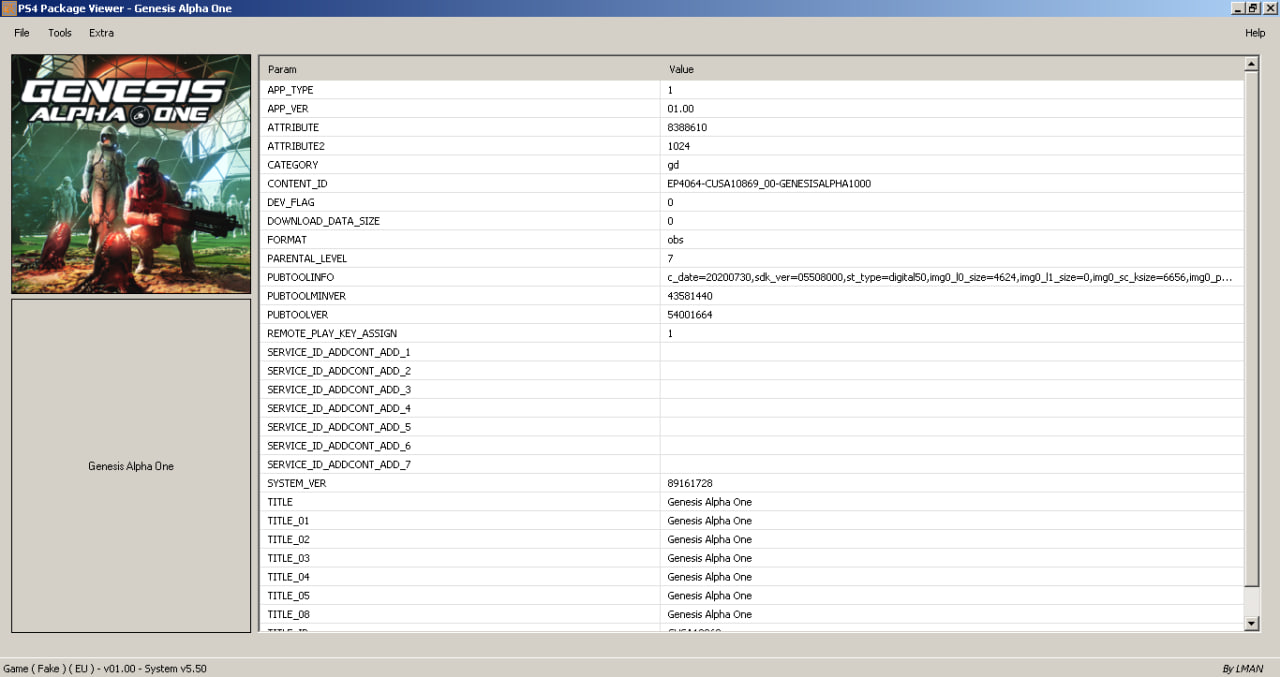The width and height of the screenshot is (1280, 677).
Task: Select the TITLE_01 parameter name
Action: 288,521
